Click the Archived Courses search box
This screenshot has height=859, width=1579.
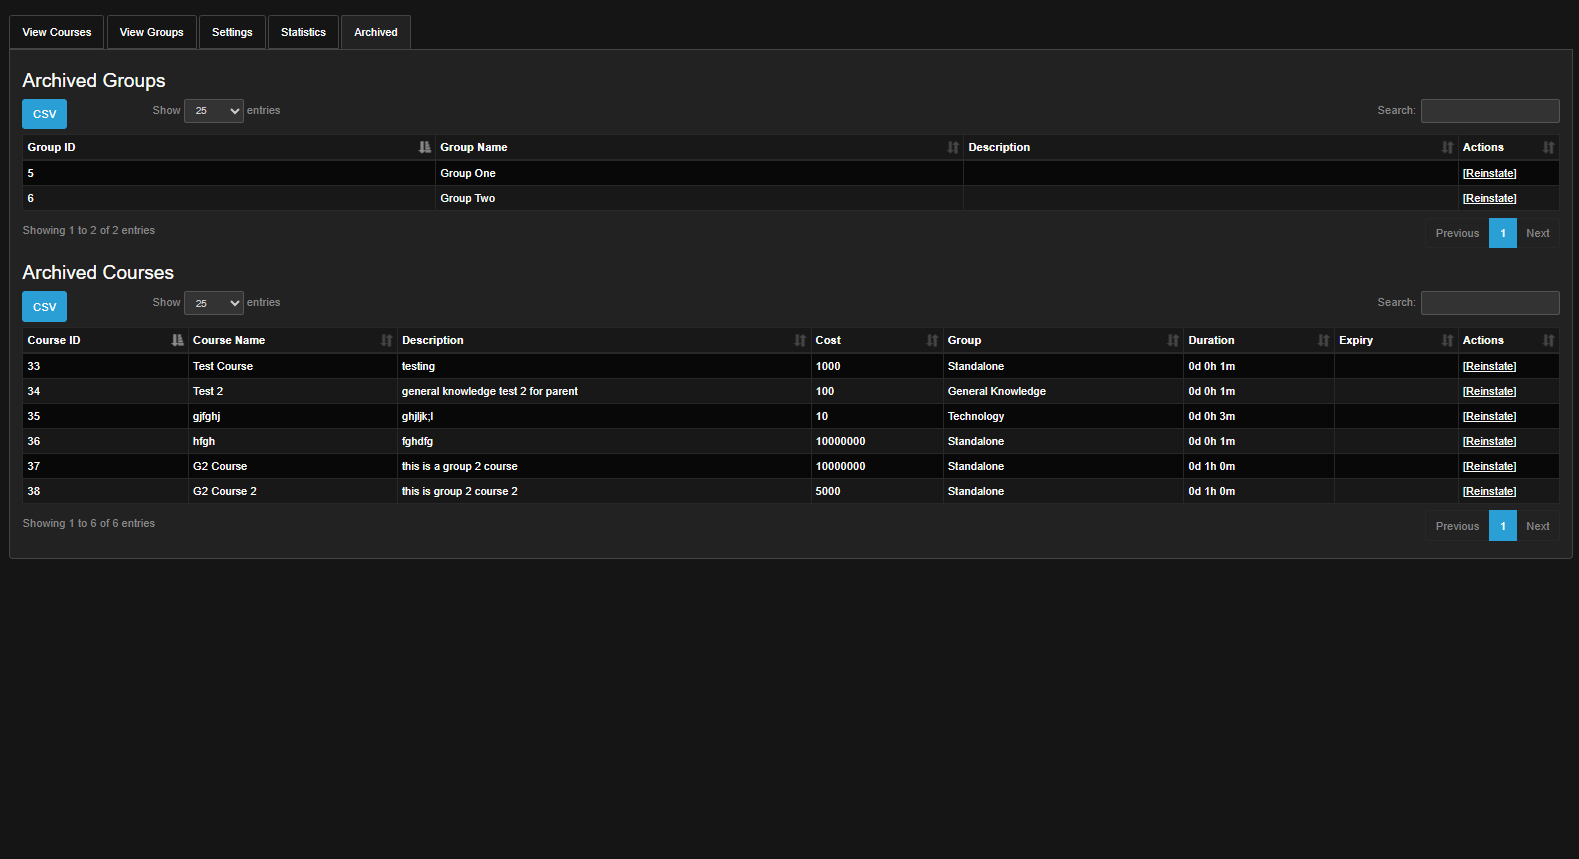1490,303
